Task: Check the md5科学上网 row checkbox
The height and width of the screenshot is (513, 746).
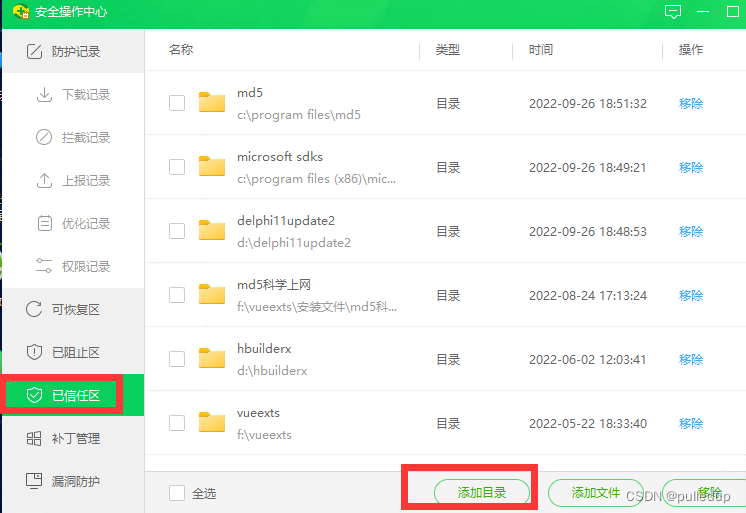Action: [x=177, y=295]
